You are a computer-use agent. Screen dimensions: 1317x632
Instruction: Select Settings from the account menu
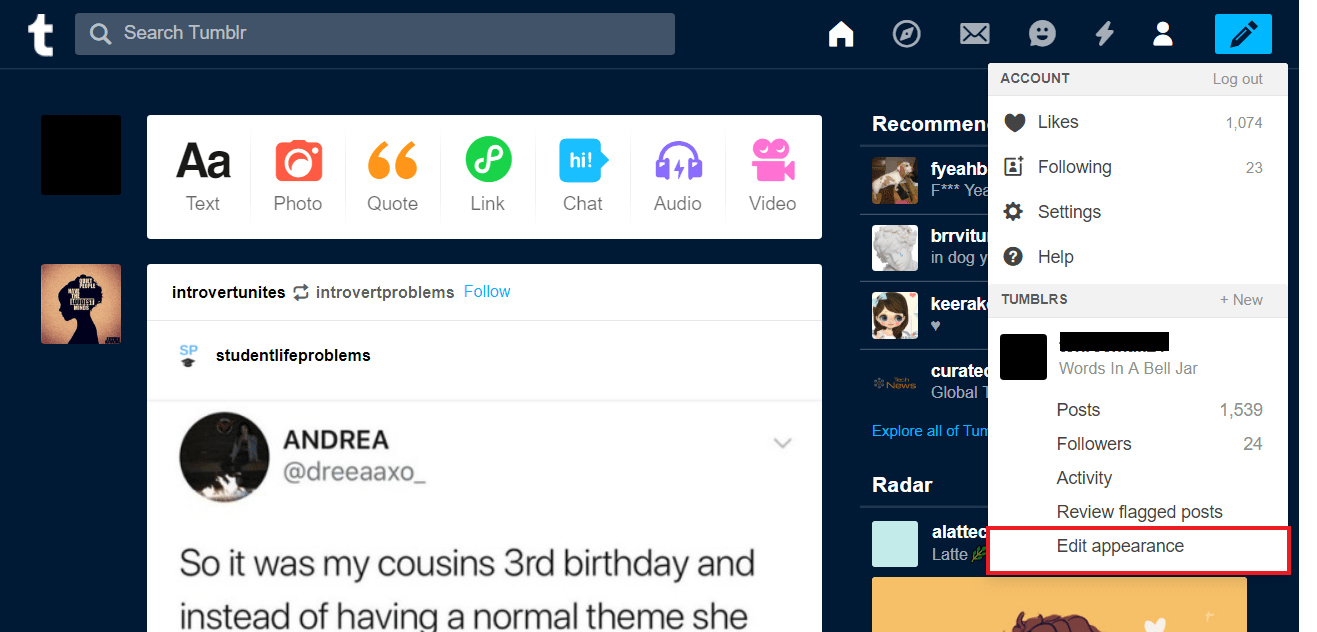tap(1070, 211)
